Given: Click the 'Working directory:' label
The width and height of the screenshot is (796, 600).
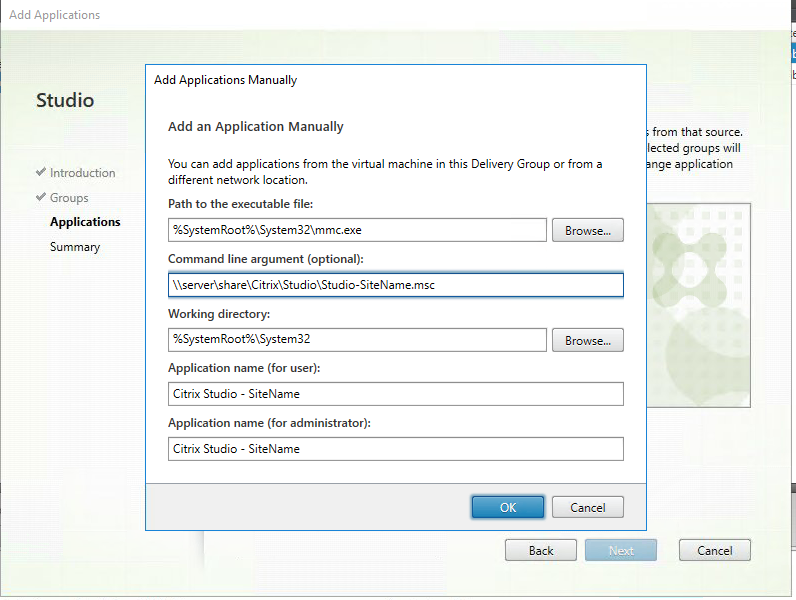Looking at the screenshot, I should coord(219,314).
